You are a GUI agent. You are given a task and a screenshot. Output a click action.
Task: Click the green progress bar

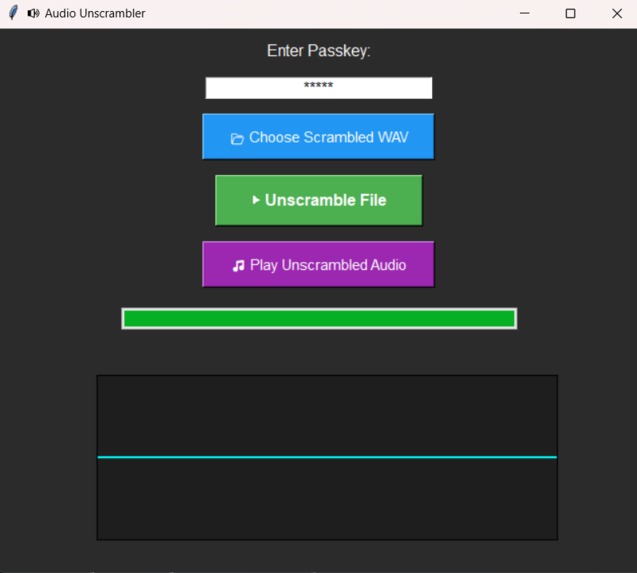(319, 319)
